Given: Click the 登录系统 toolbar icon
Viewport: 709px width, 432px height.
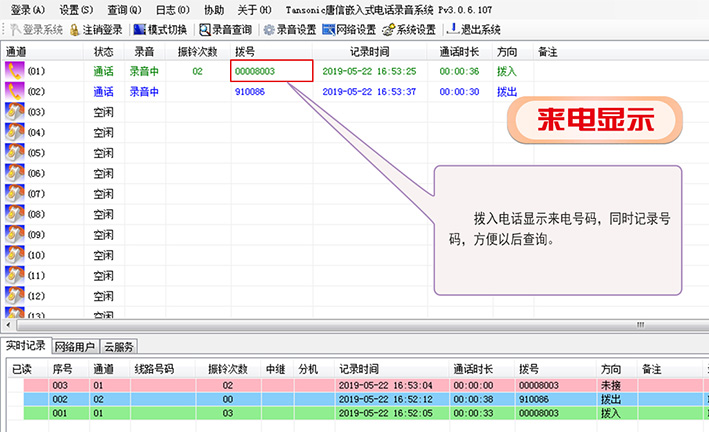Looking at the screenshot, I should point(14,30).
